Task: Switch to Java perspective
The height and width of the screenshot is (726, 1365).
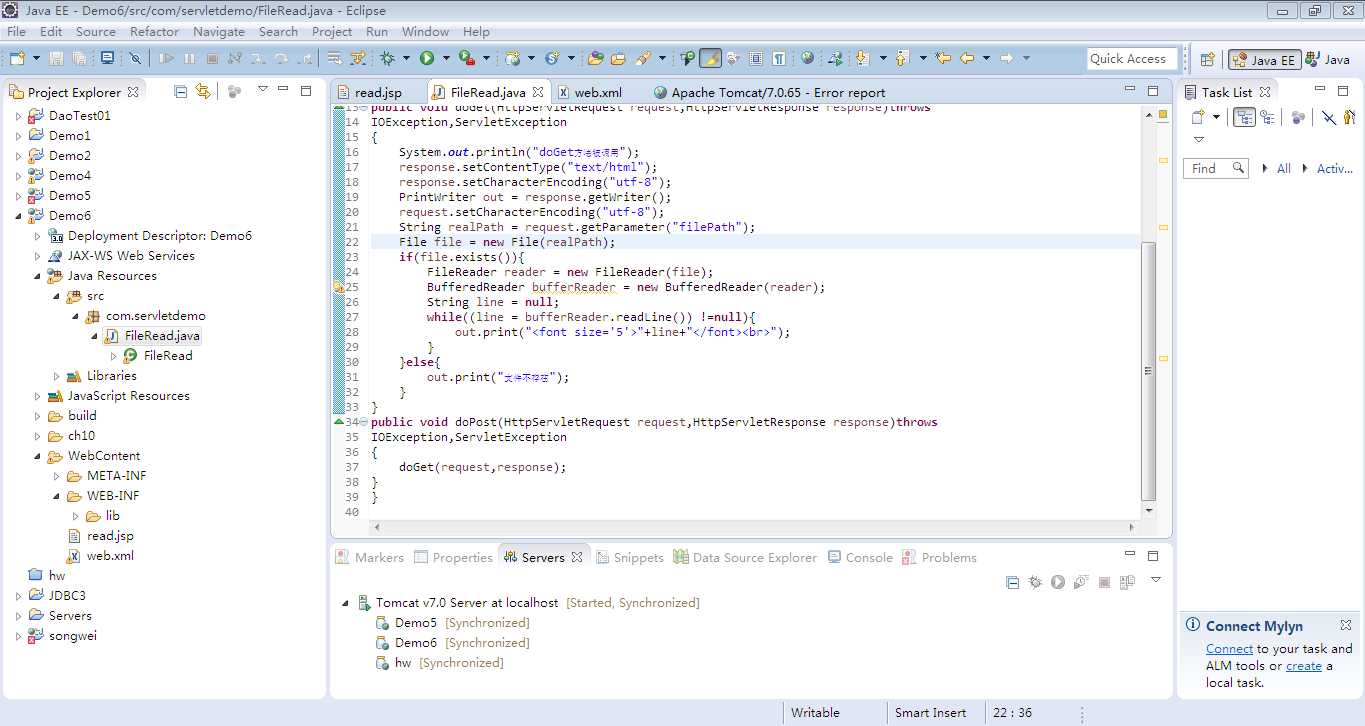Action: tap(1326, 59)
